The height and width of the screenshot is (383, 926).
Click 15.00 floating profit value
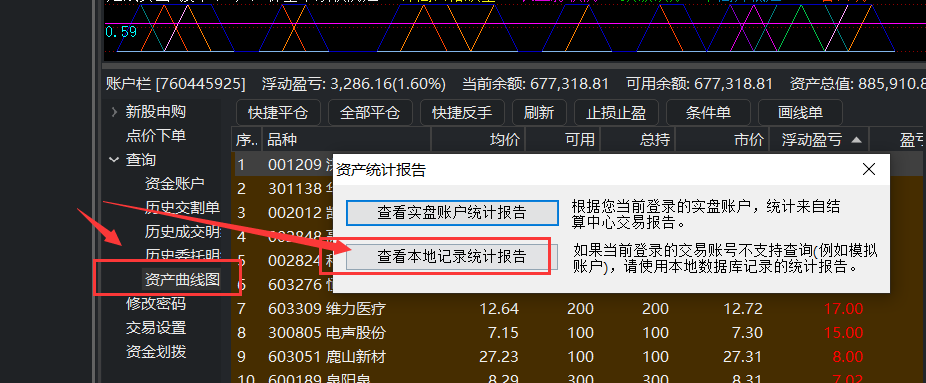(x=843, y=333)
